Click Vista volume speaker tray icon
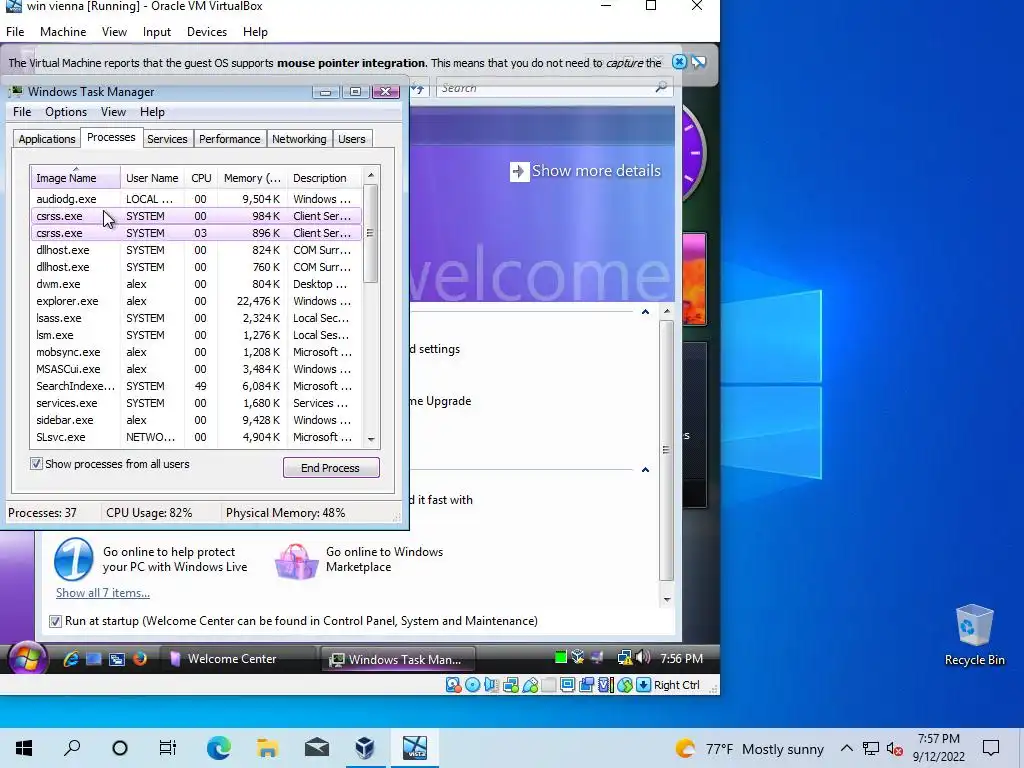 643,658
